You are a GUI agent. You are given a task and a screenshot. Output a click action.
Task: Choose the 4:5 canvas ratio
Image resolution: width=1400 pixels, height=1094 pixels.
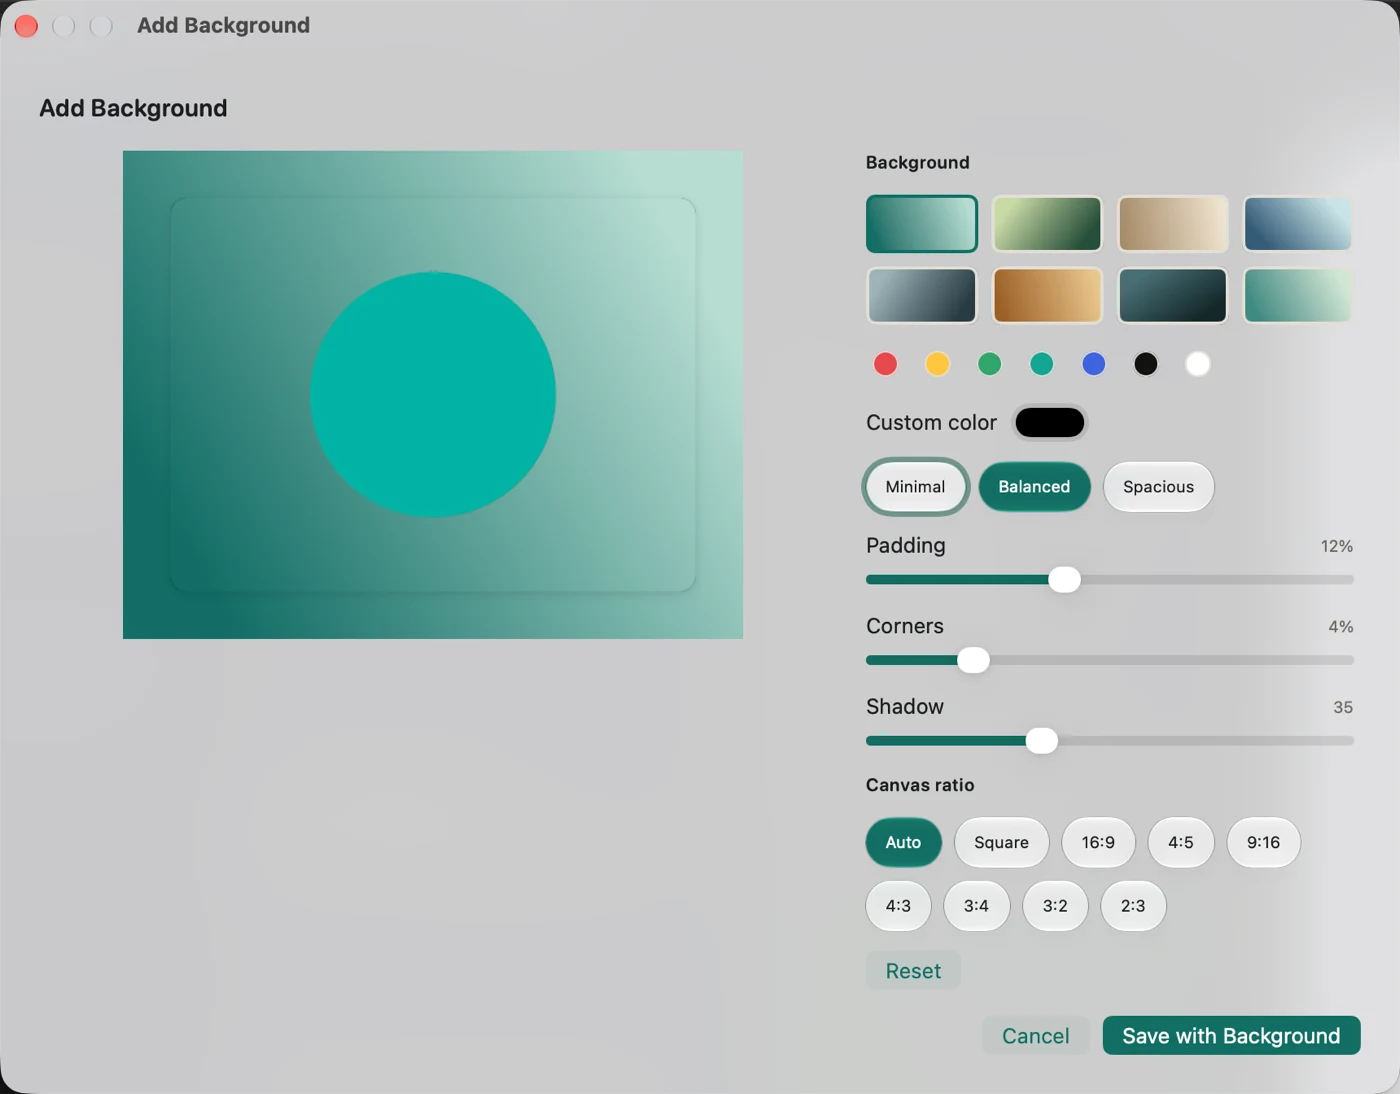point(1181,842)
